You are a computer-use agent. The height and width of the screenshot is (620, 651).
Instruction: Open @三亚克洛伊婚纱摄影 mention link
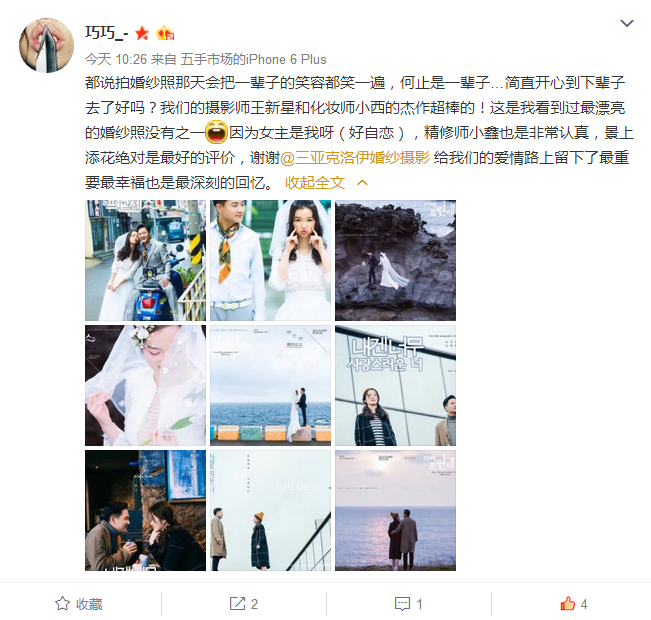[x=355, y=158]
